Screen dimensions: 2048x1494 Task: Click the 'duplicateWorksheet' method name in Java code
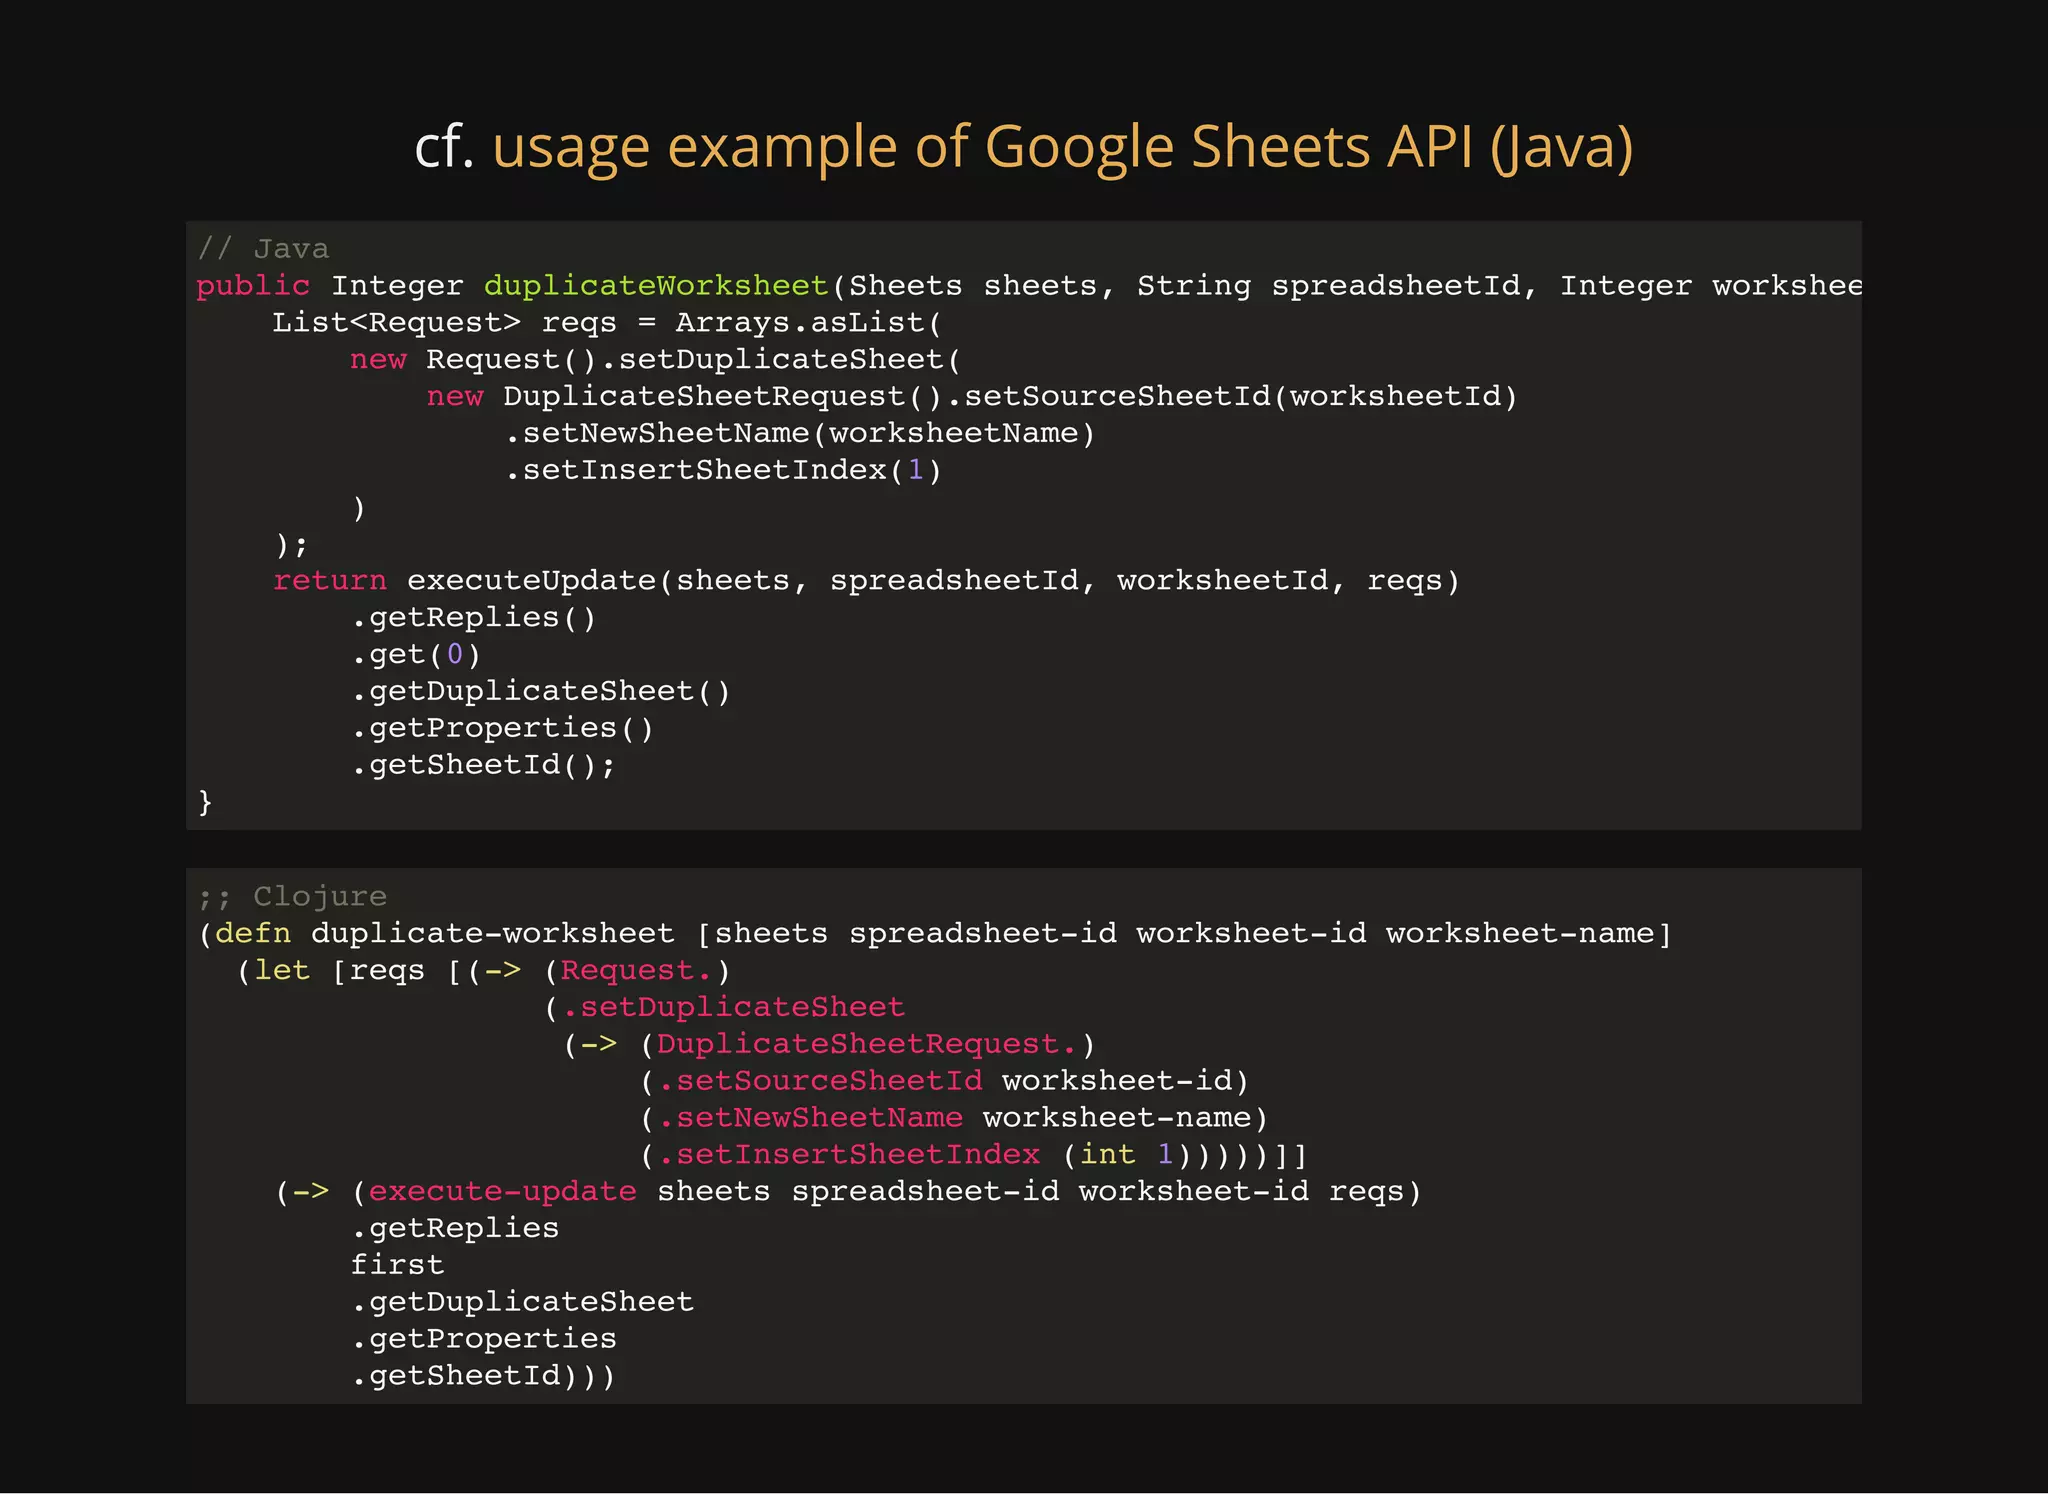[656, 286]
